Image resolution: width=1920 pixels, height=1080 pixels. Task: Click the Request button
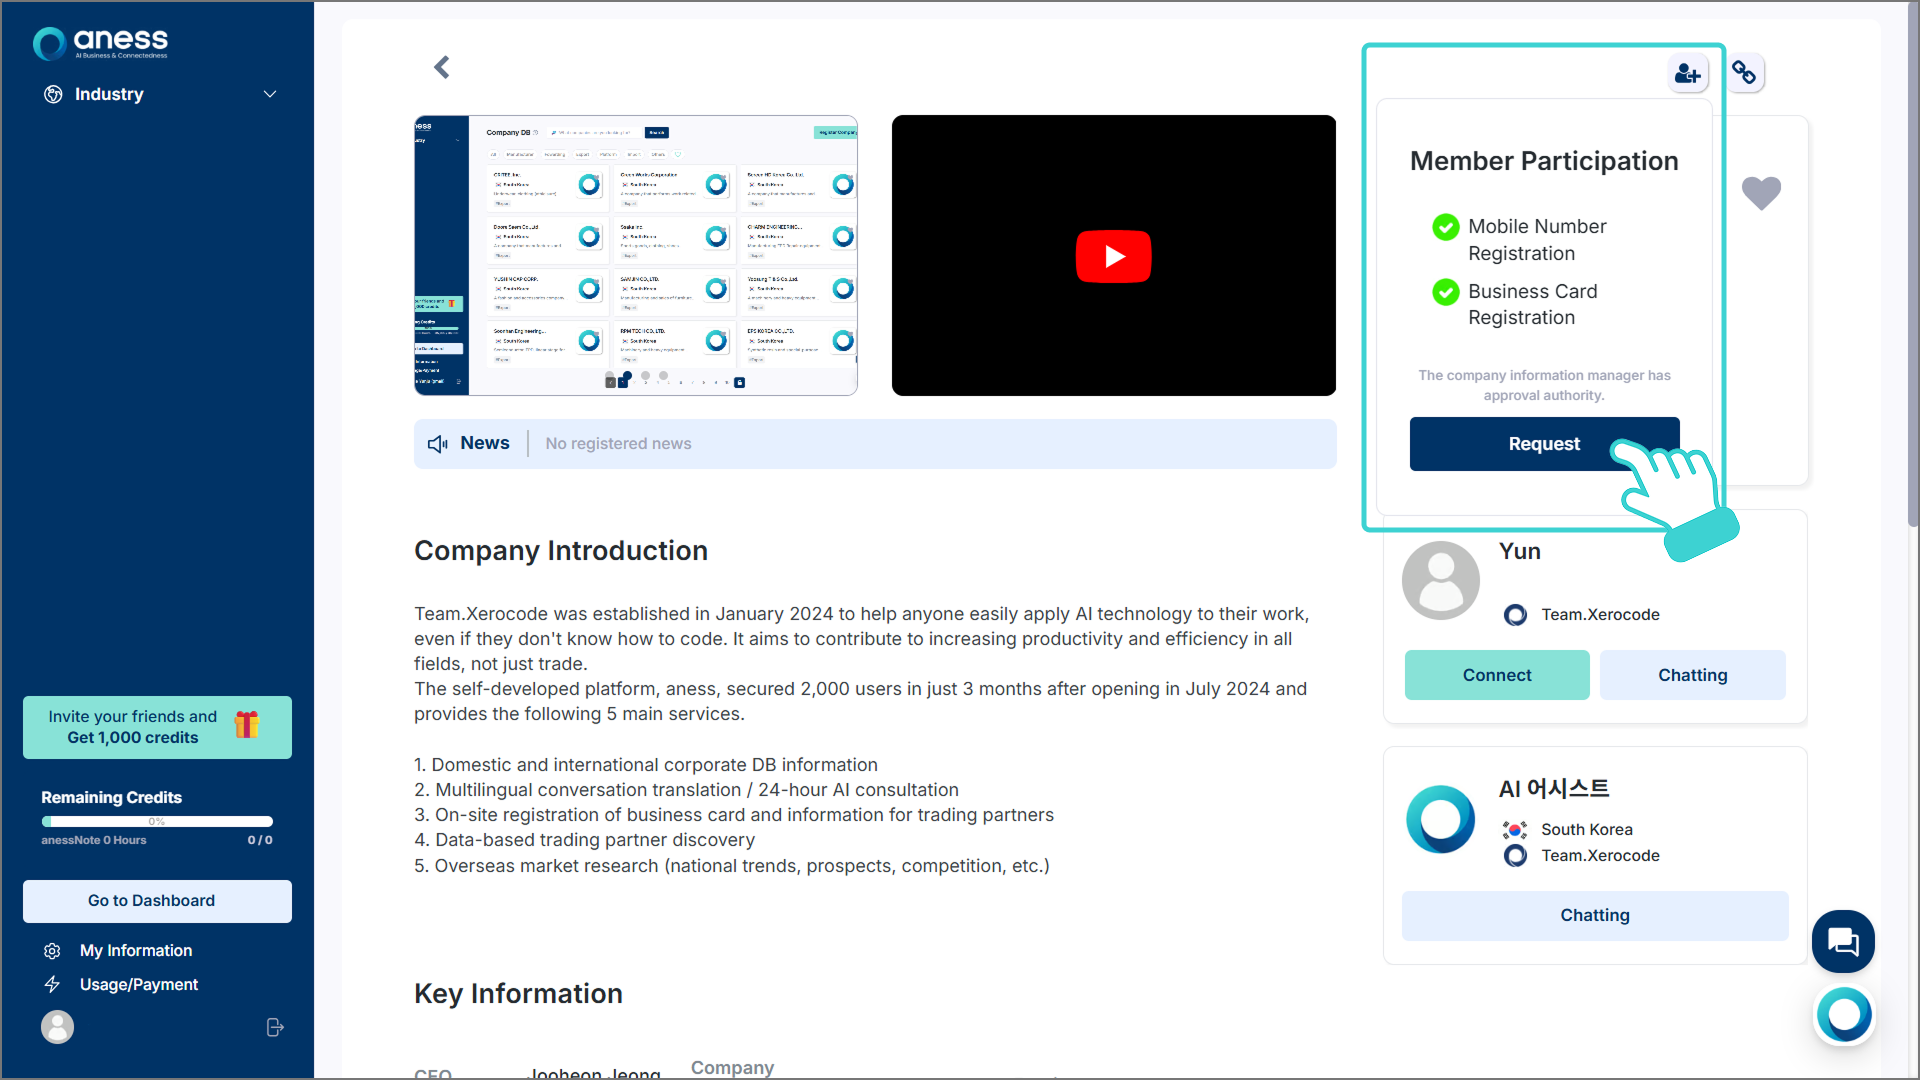pos(1543,444)
